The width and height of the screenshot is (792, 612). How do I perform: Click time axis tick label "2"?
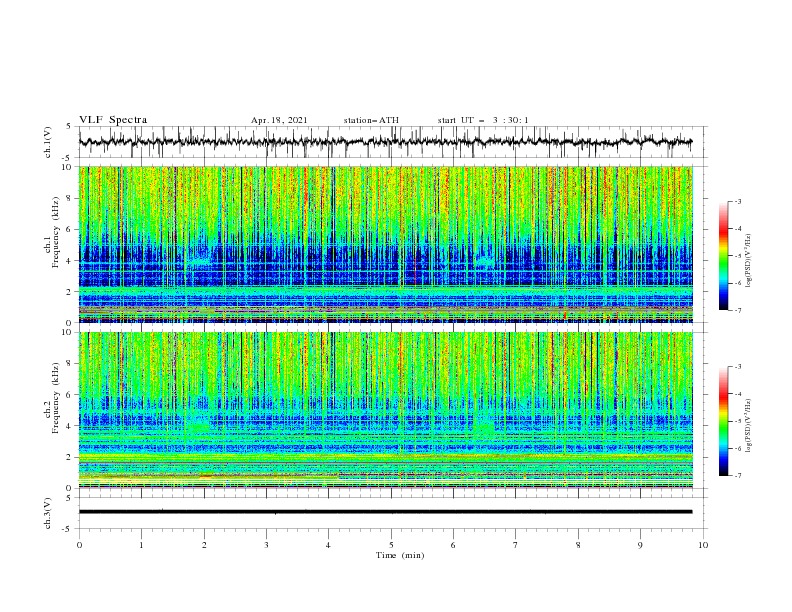(x=204, y=545)
